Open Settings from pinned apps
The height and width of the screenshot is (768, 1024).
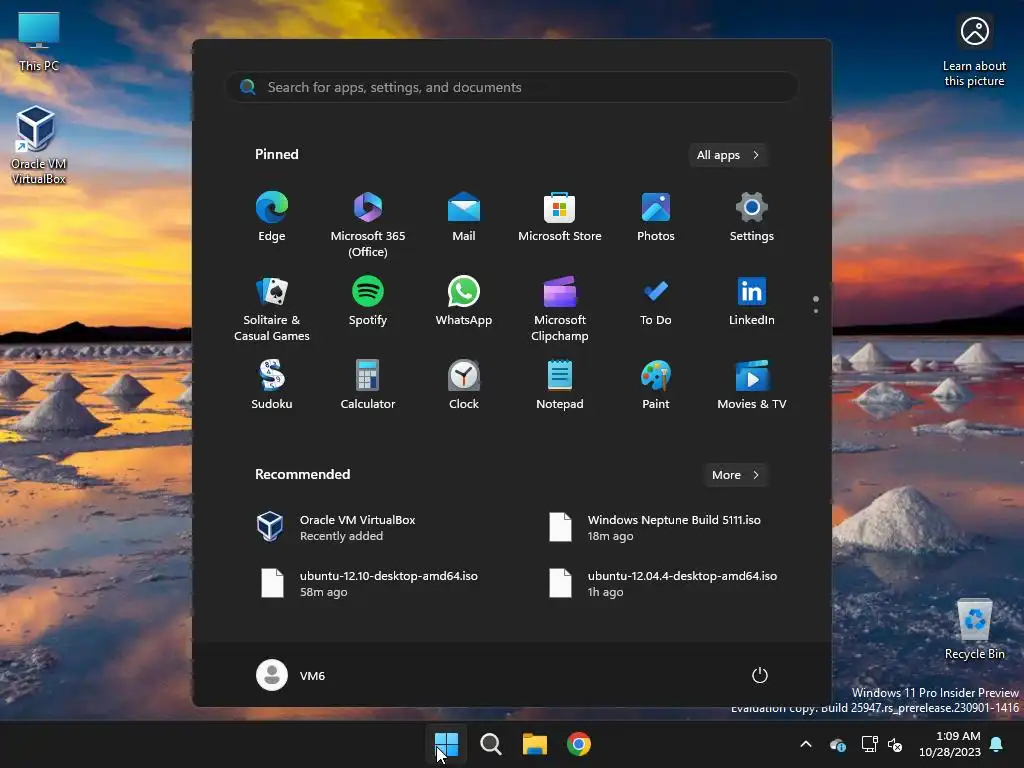[752, 218]
